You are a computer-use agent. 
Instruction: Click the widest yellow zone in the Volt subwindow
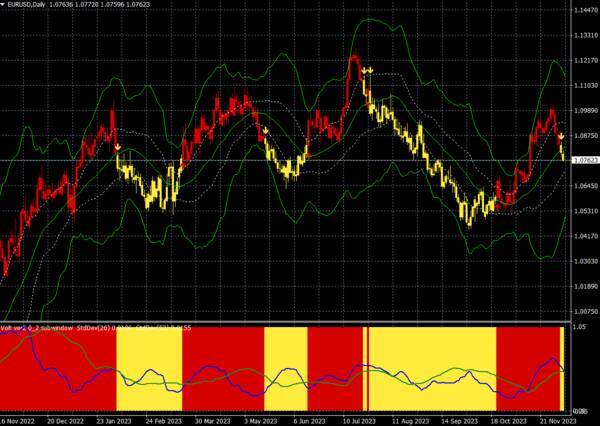[x=432, y=370]
